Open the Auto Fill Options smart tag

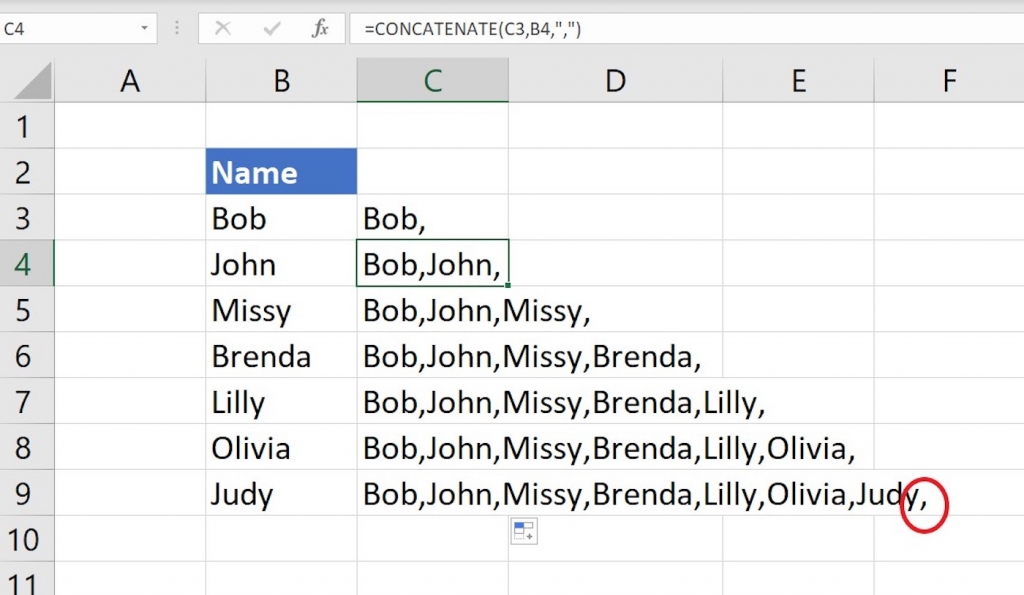coord(523,531)
